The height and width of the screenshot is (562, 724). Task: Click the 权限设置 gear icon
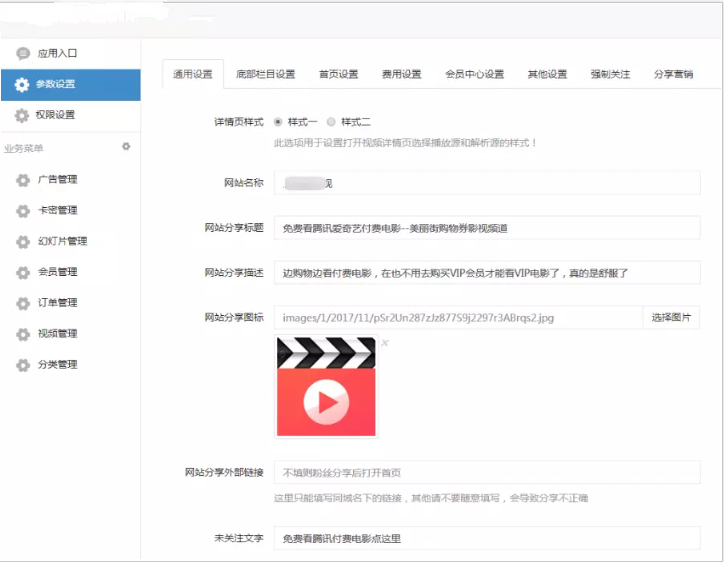coord(22,115)
